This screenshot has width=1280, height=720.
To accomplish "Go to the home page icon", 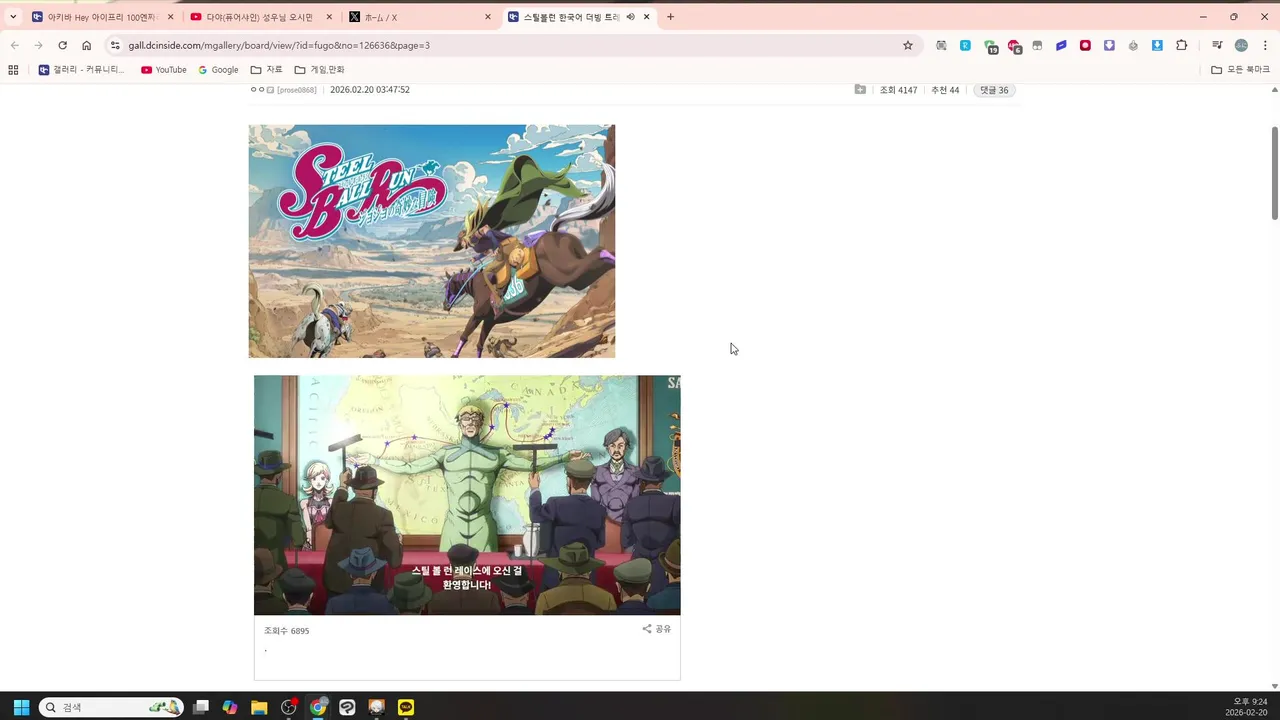I will (86, 45).
